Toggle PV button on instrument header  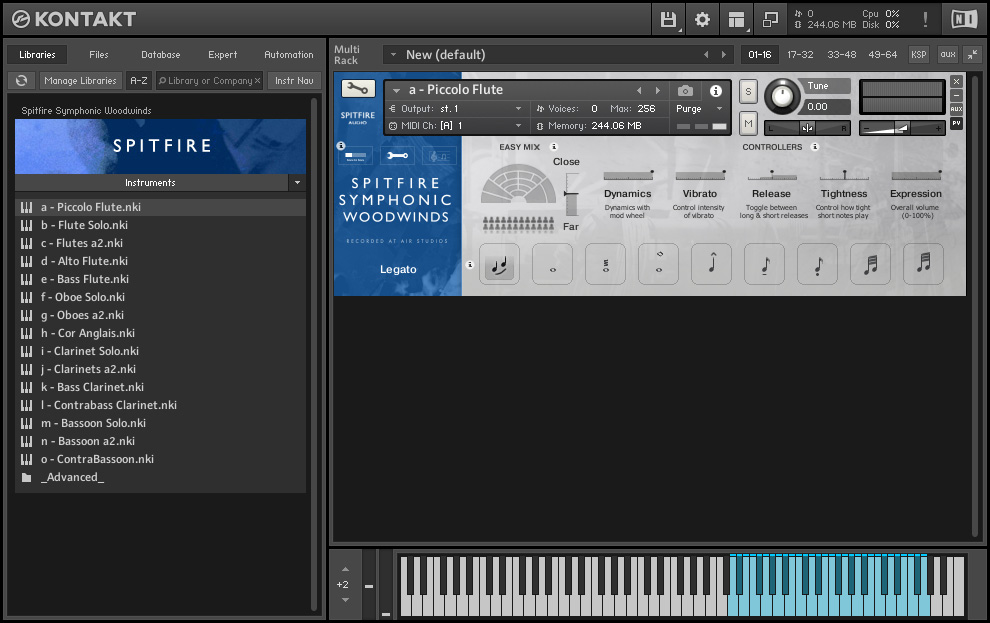tap(957, 124)
